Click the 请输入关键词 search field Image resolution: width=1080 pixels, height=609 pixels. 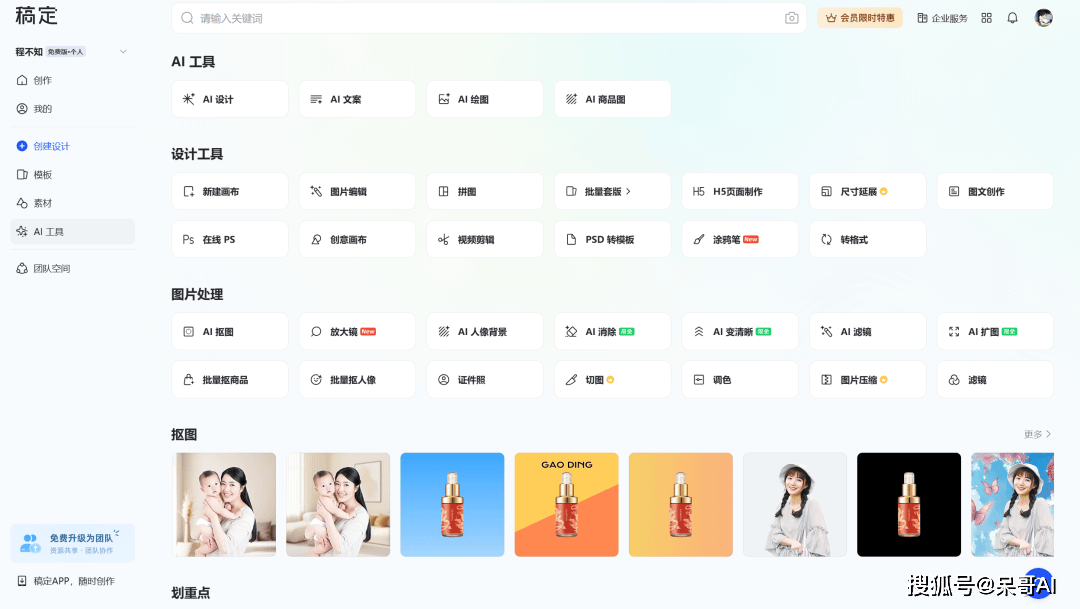480,18
